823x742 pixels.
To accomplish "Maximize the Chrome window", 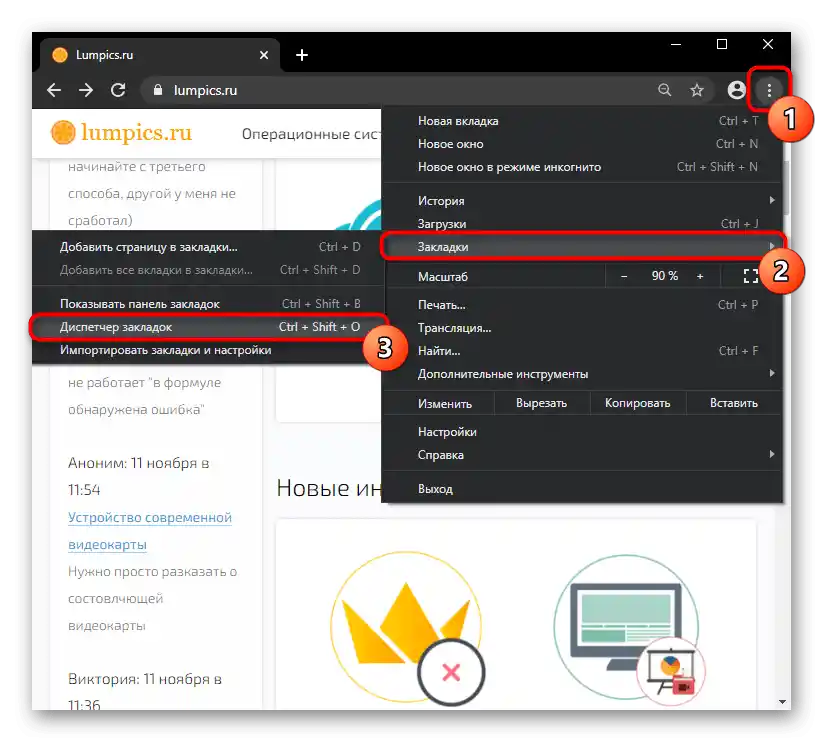I will 722,45.
